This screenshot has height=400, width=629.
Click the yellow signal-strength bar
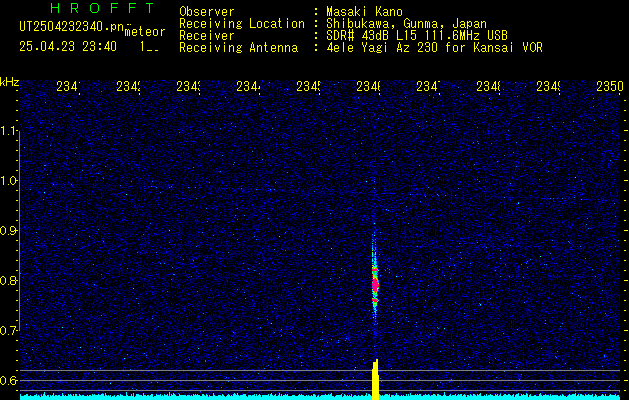375,380
